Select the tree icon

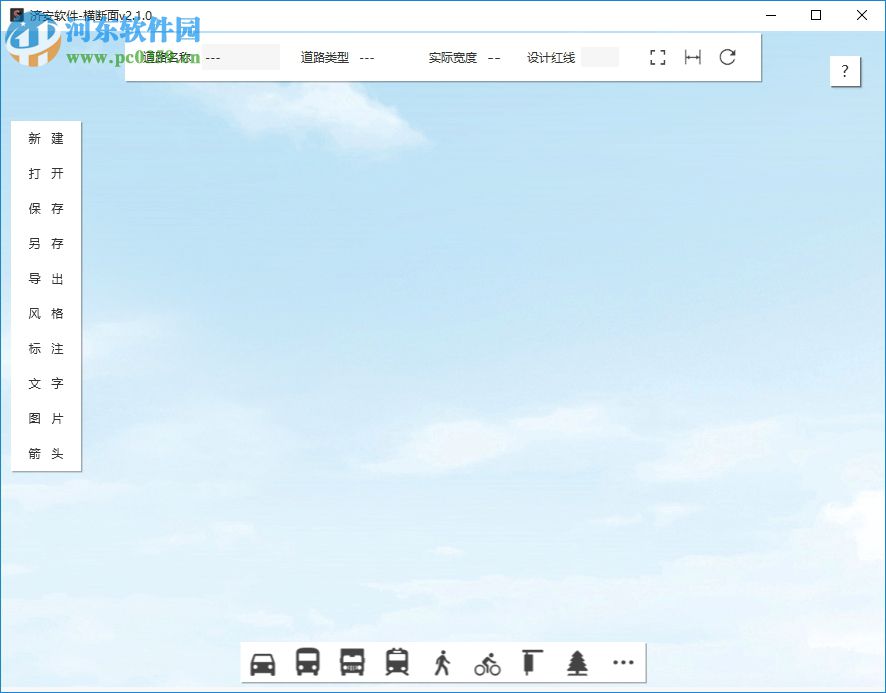[577, 662]
